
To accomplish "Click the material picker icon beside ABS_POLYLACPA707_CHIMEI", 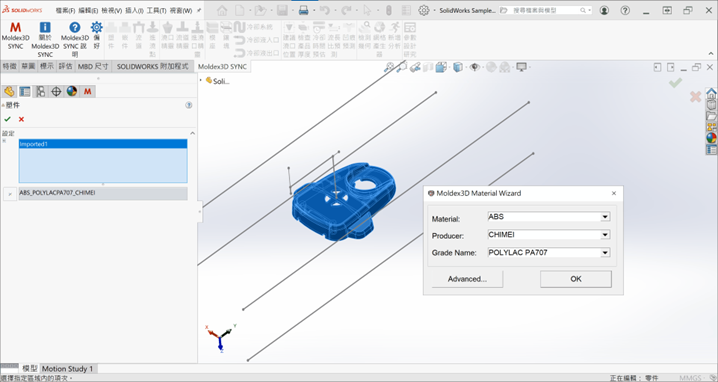I will click(10, 194).
